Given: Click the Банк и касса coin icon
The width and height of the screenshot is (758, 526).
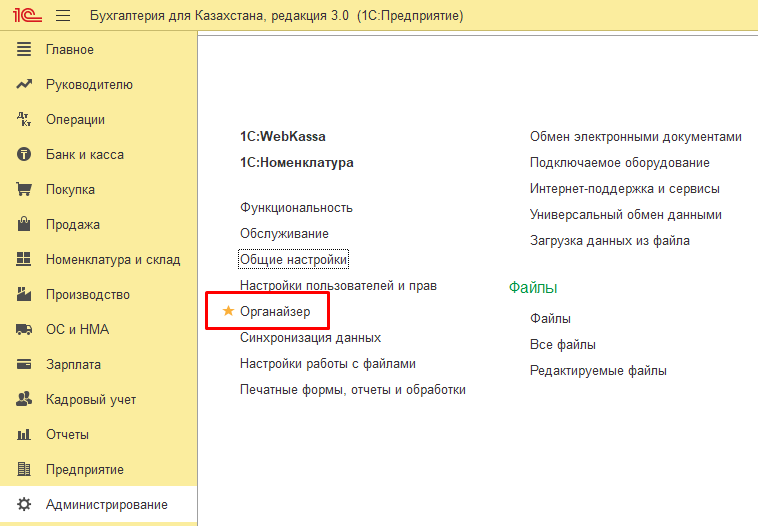Looking at the screenshot, I should click(25, 155).
